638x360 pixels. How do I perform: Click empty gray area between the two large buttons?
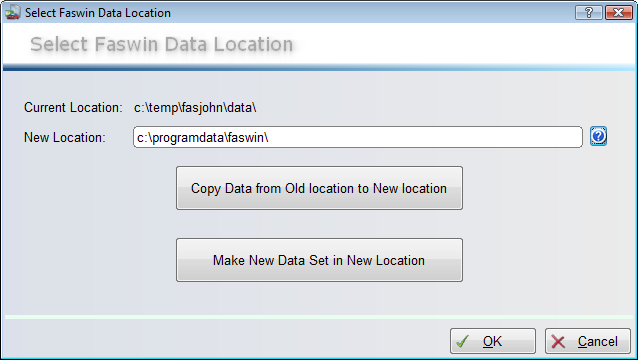coord(319,224)
